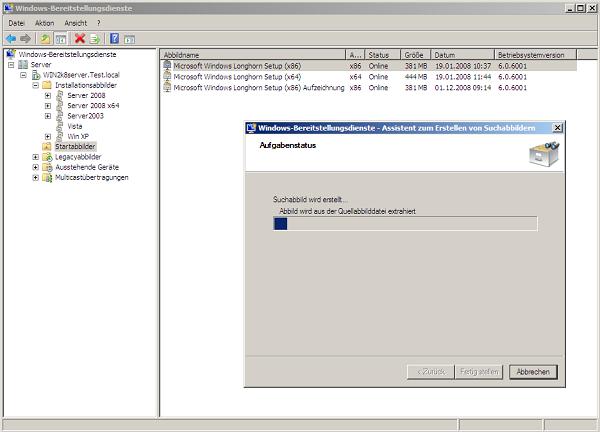Viewport: 600px width, 432px height.
Task: Sort list by Größe column header
Action: [x=416, y=55]
